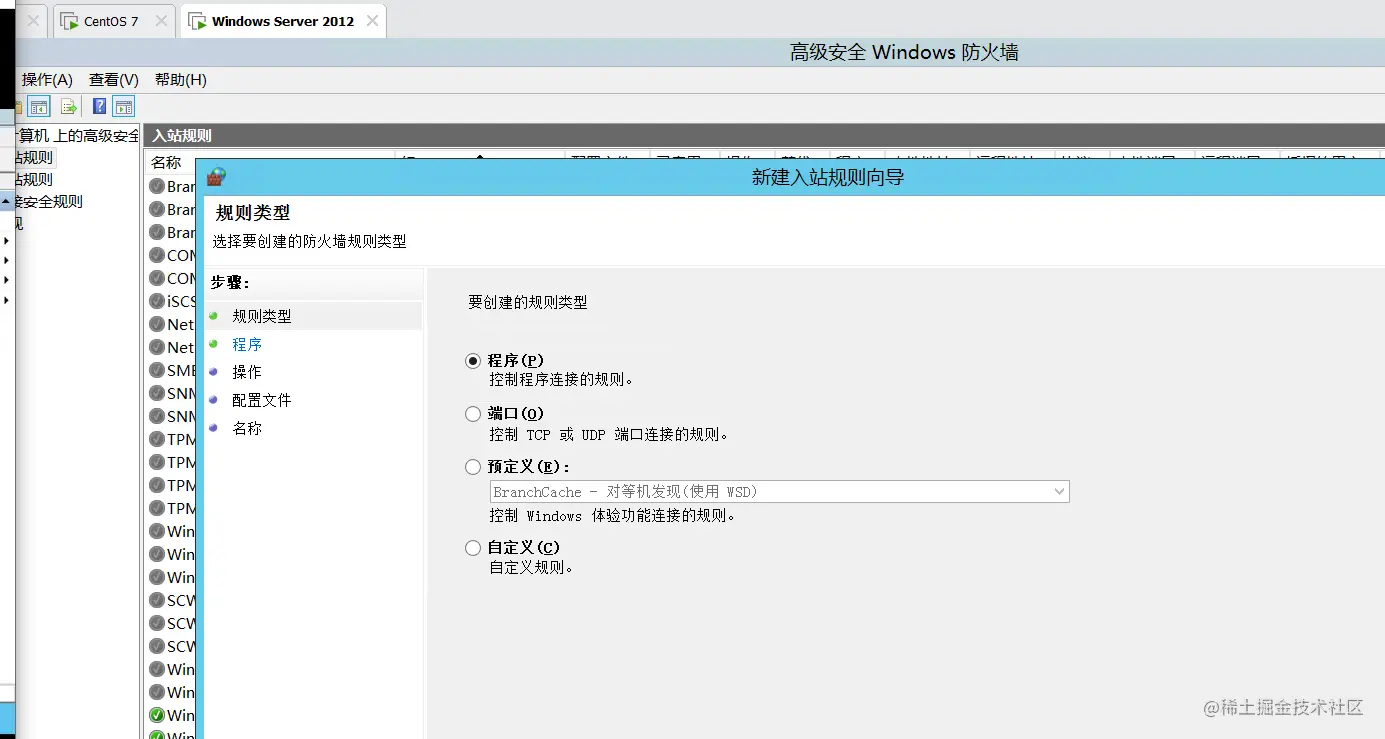Select the SME rule row in the list
Image resolution: width=1385 pixels, height=739 pixels.
coord(171,370)
